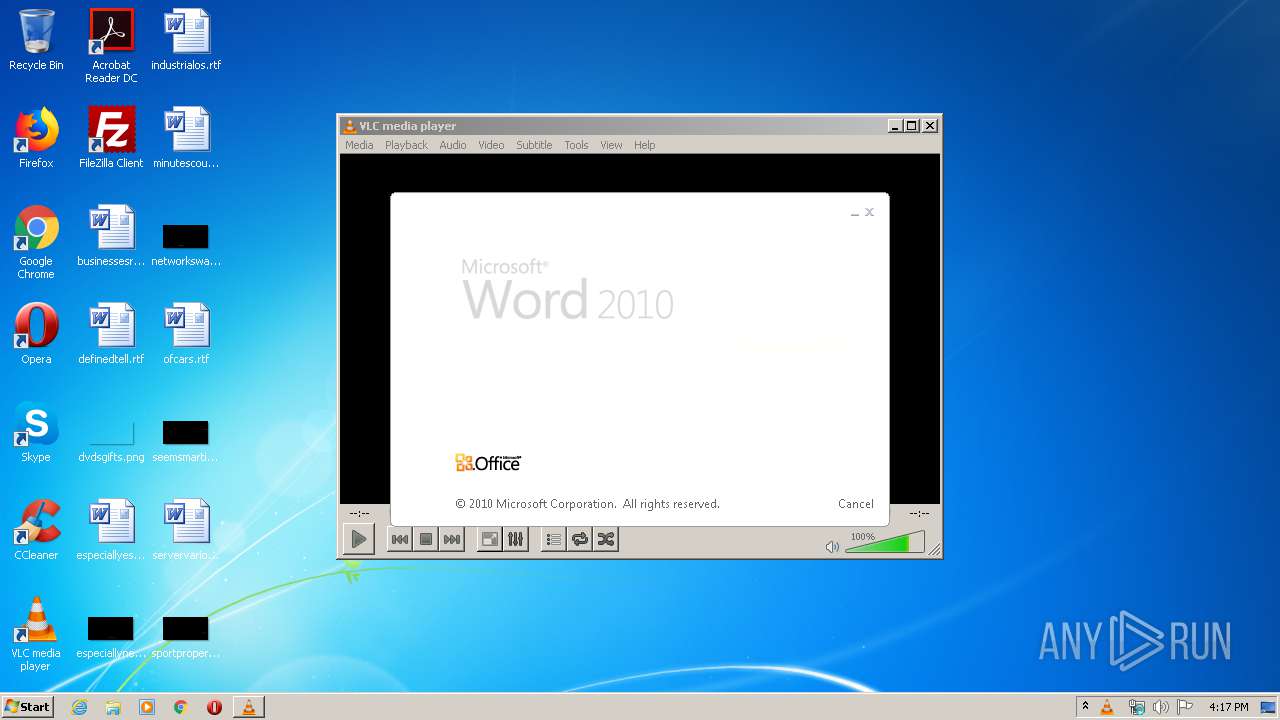The height and width of the screenshot is (720, 1280).
Task: Toggle the VLC playlist view
Action: tap(553, 539)
